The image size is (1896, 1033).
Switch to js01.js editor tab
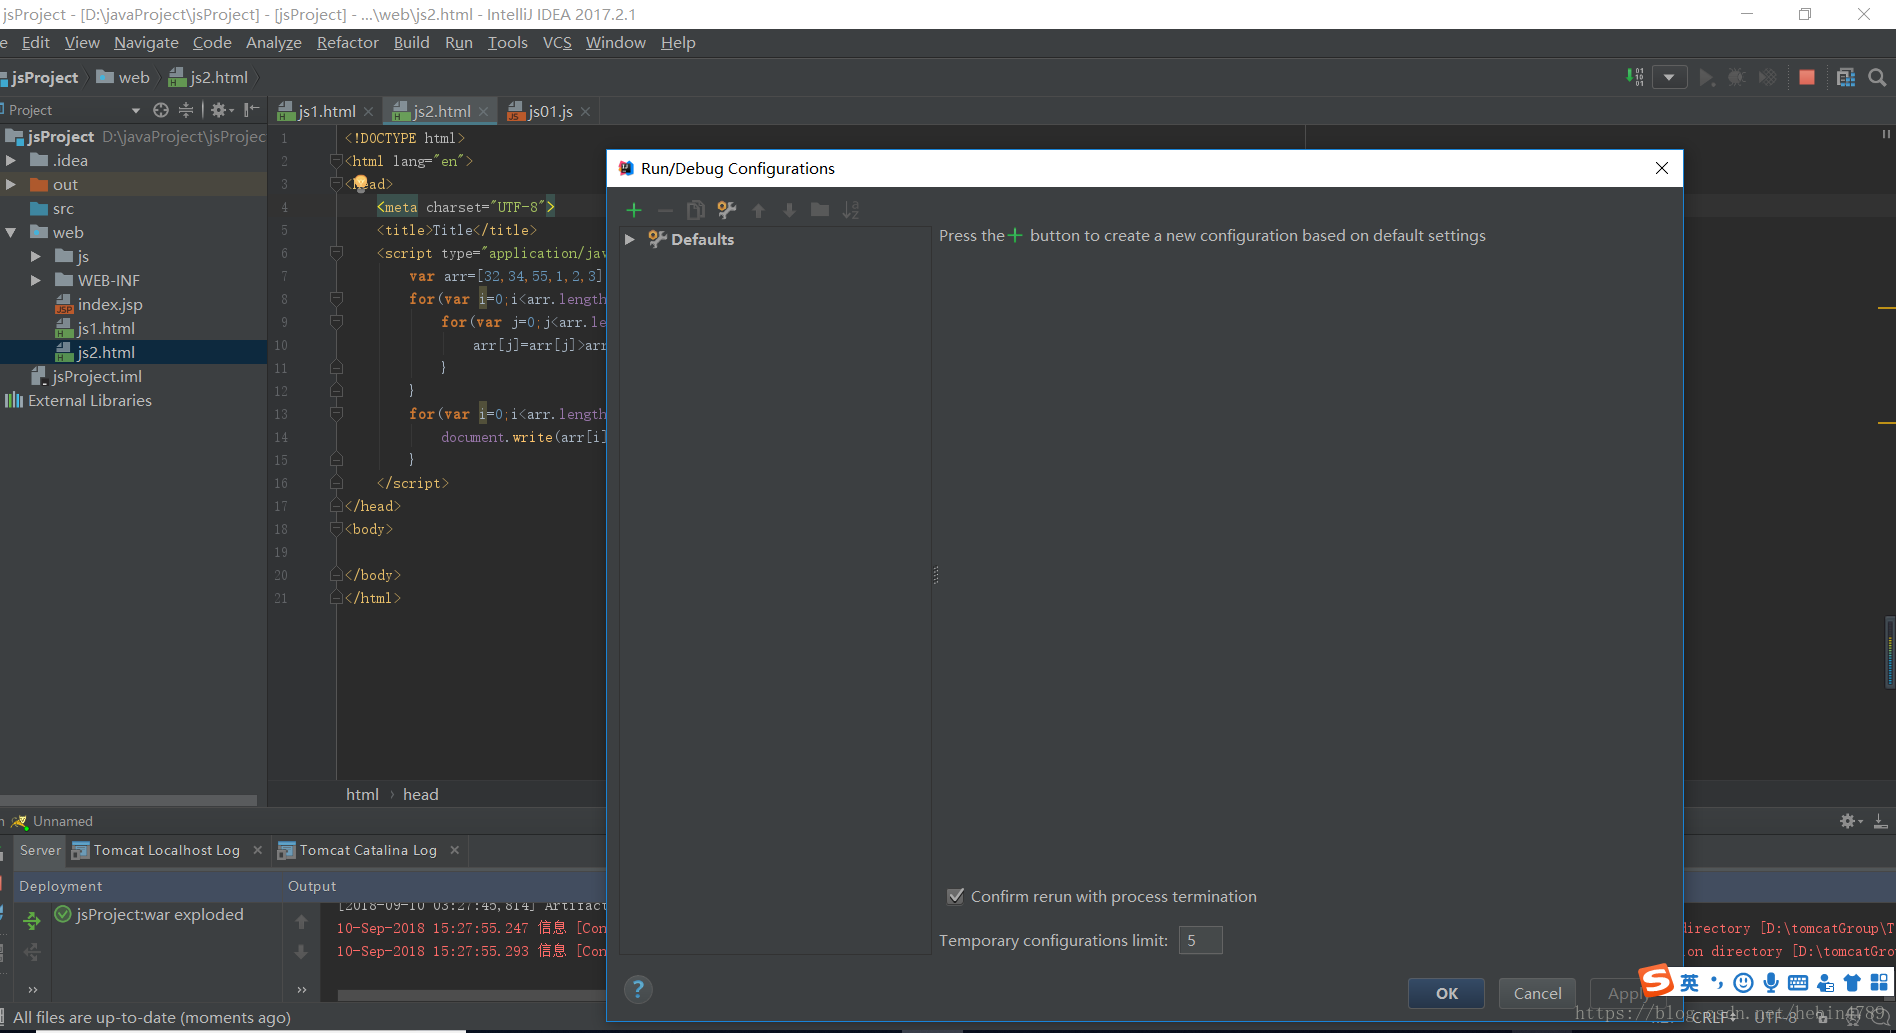tap(550, 111)
